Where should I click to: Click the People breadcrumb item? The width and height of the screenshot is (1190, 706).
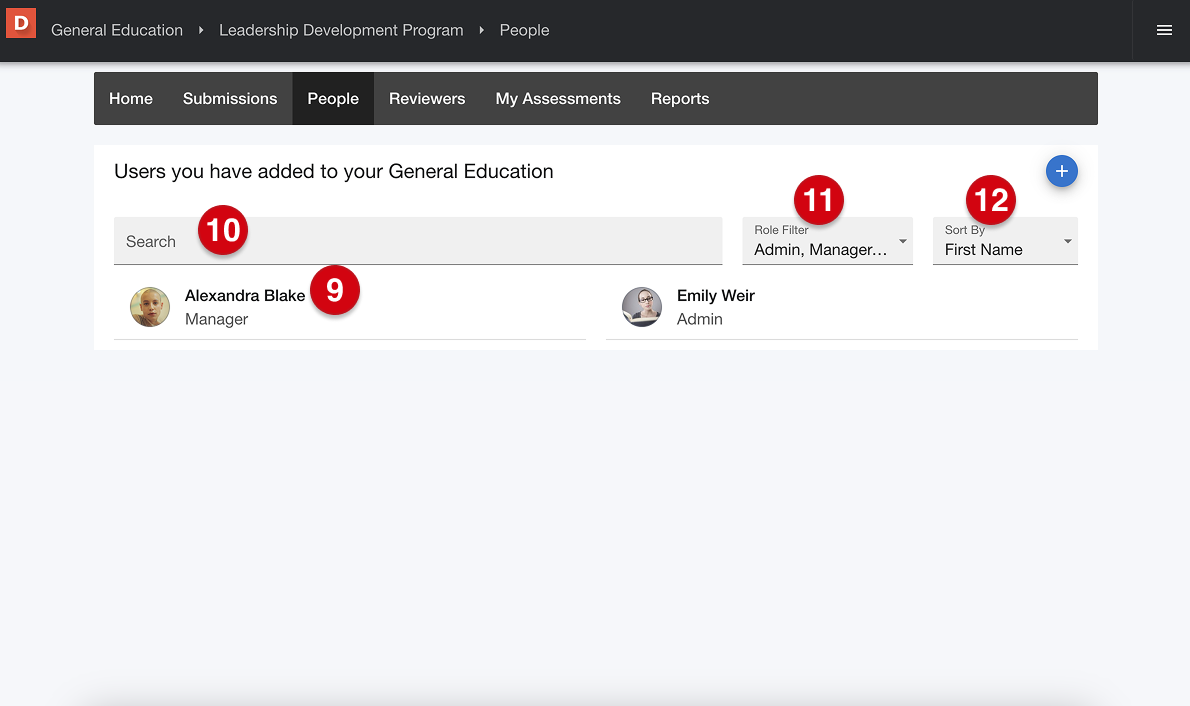(524, 30)
